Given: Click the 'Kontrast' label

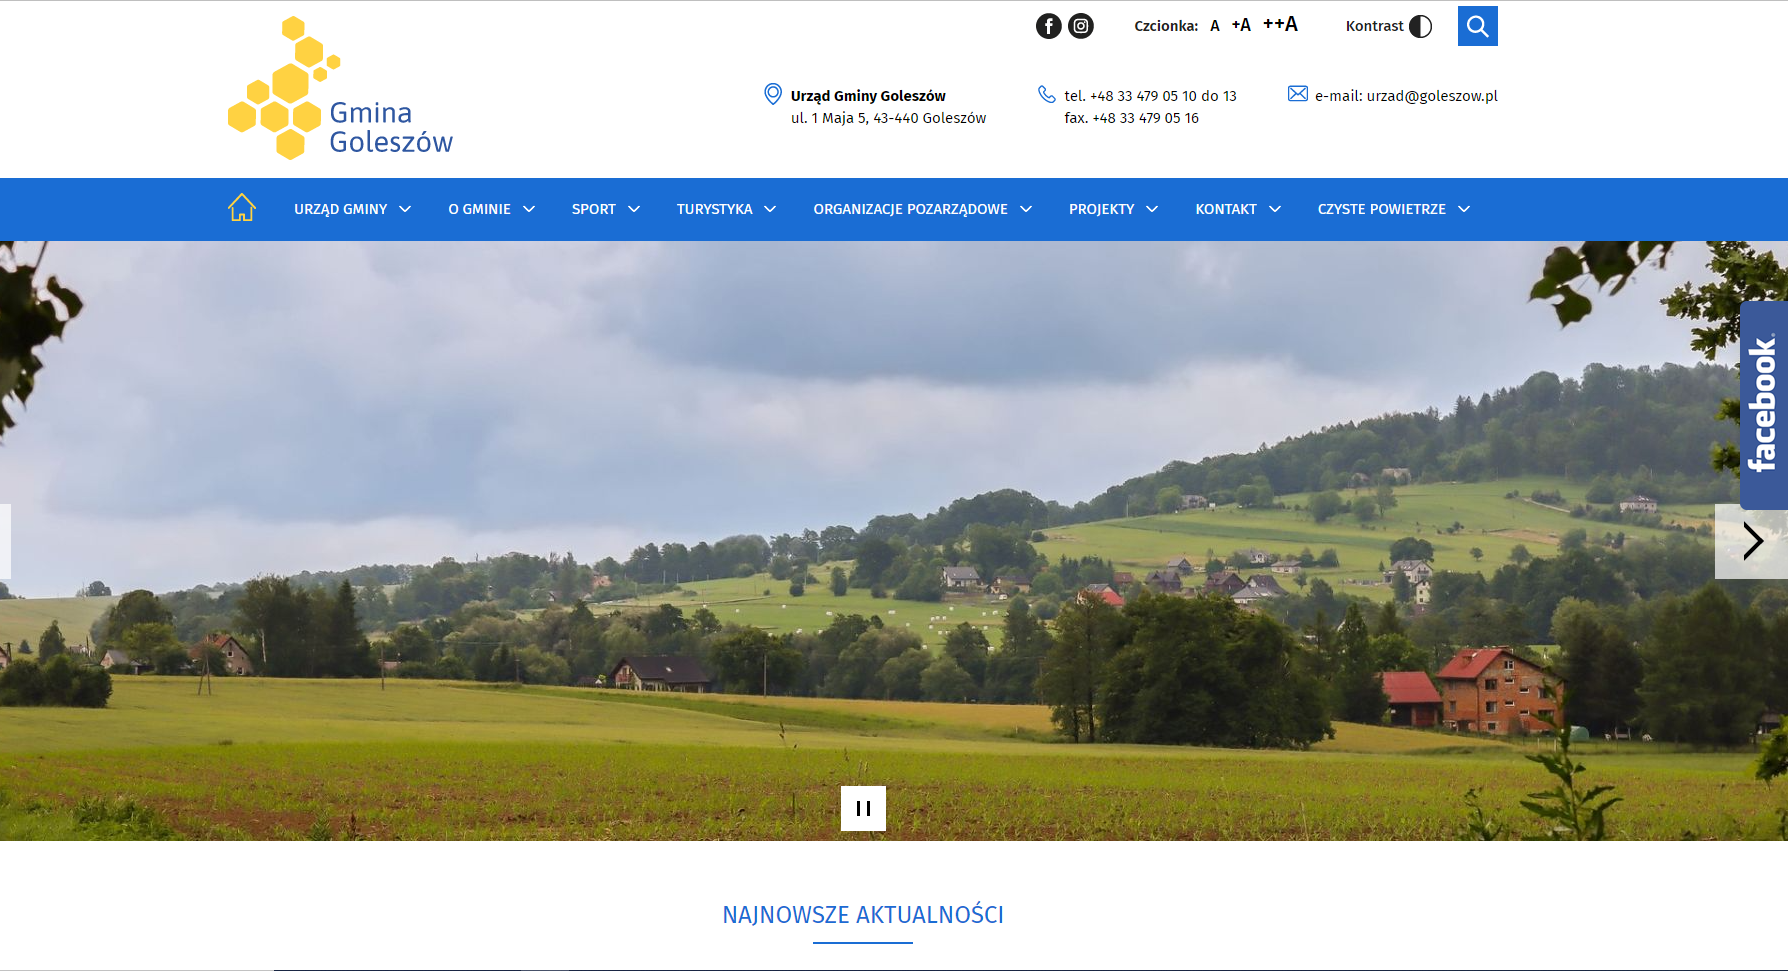Looking at the screenshot, I should tap(1374, 26).
